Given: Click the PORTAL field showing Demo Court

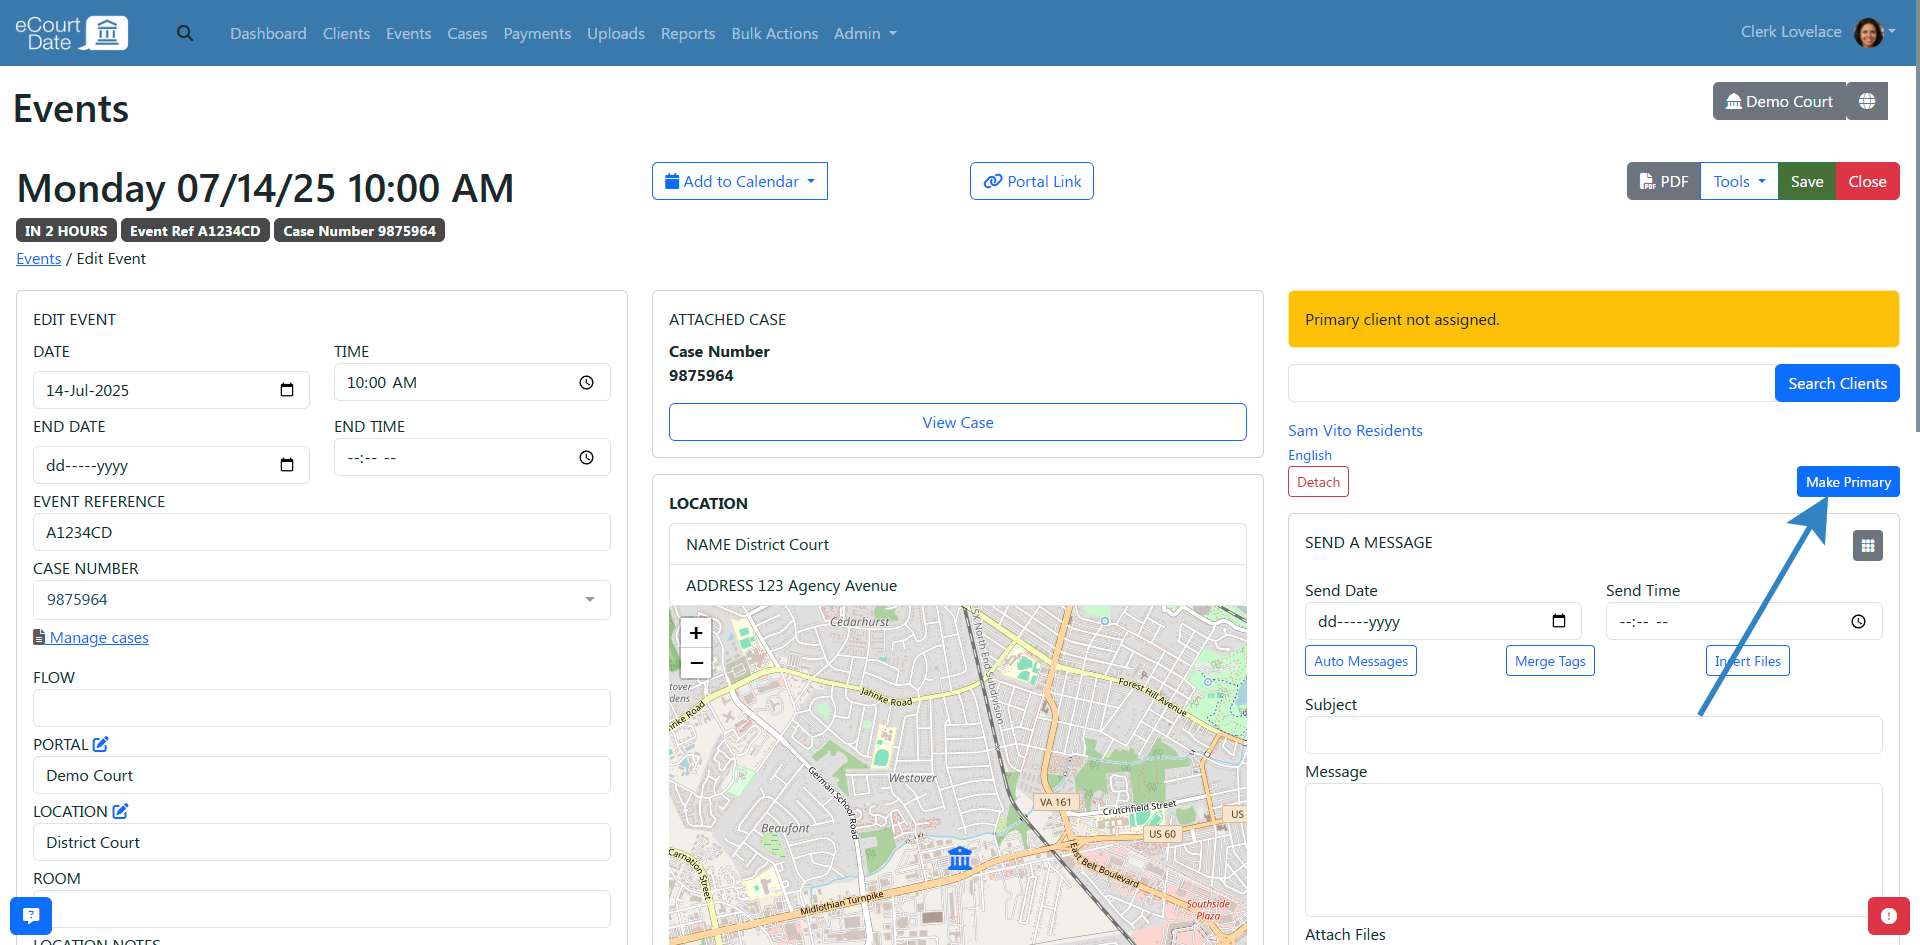Looking at the screenshot, I should click(322, 775).
